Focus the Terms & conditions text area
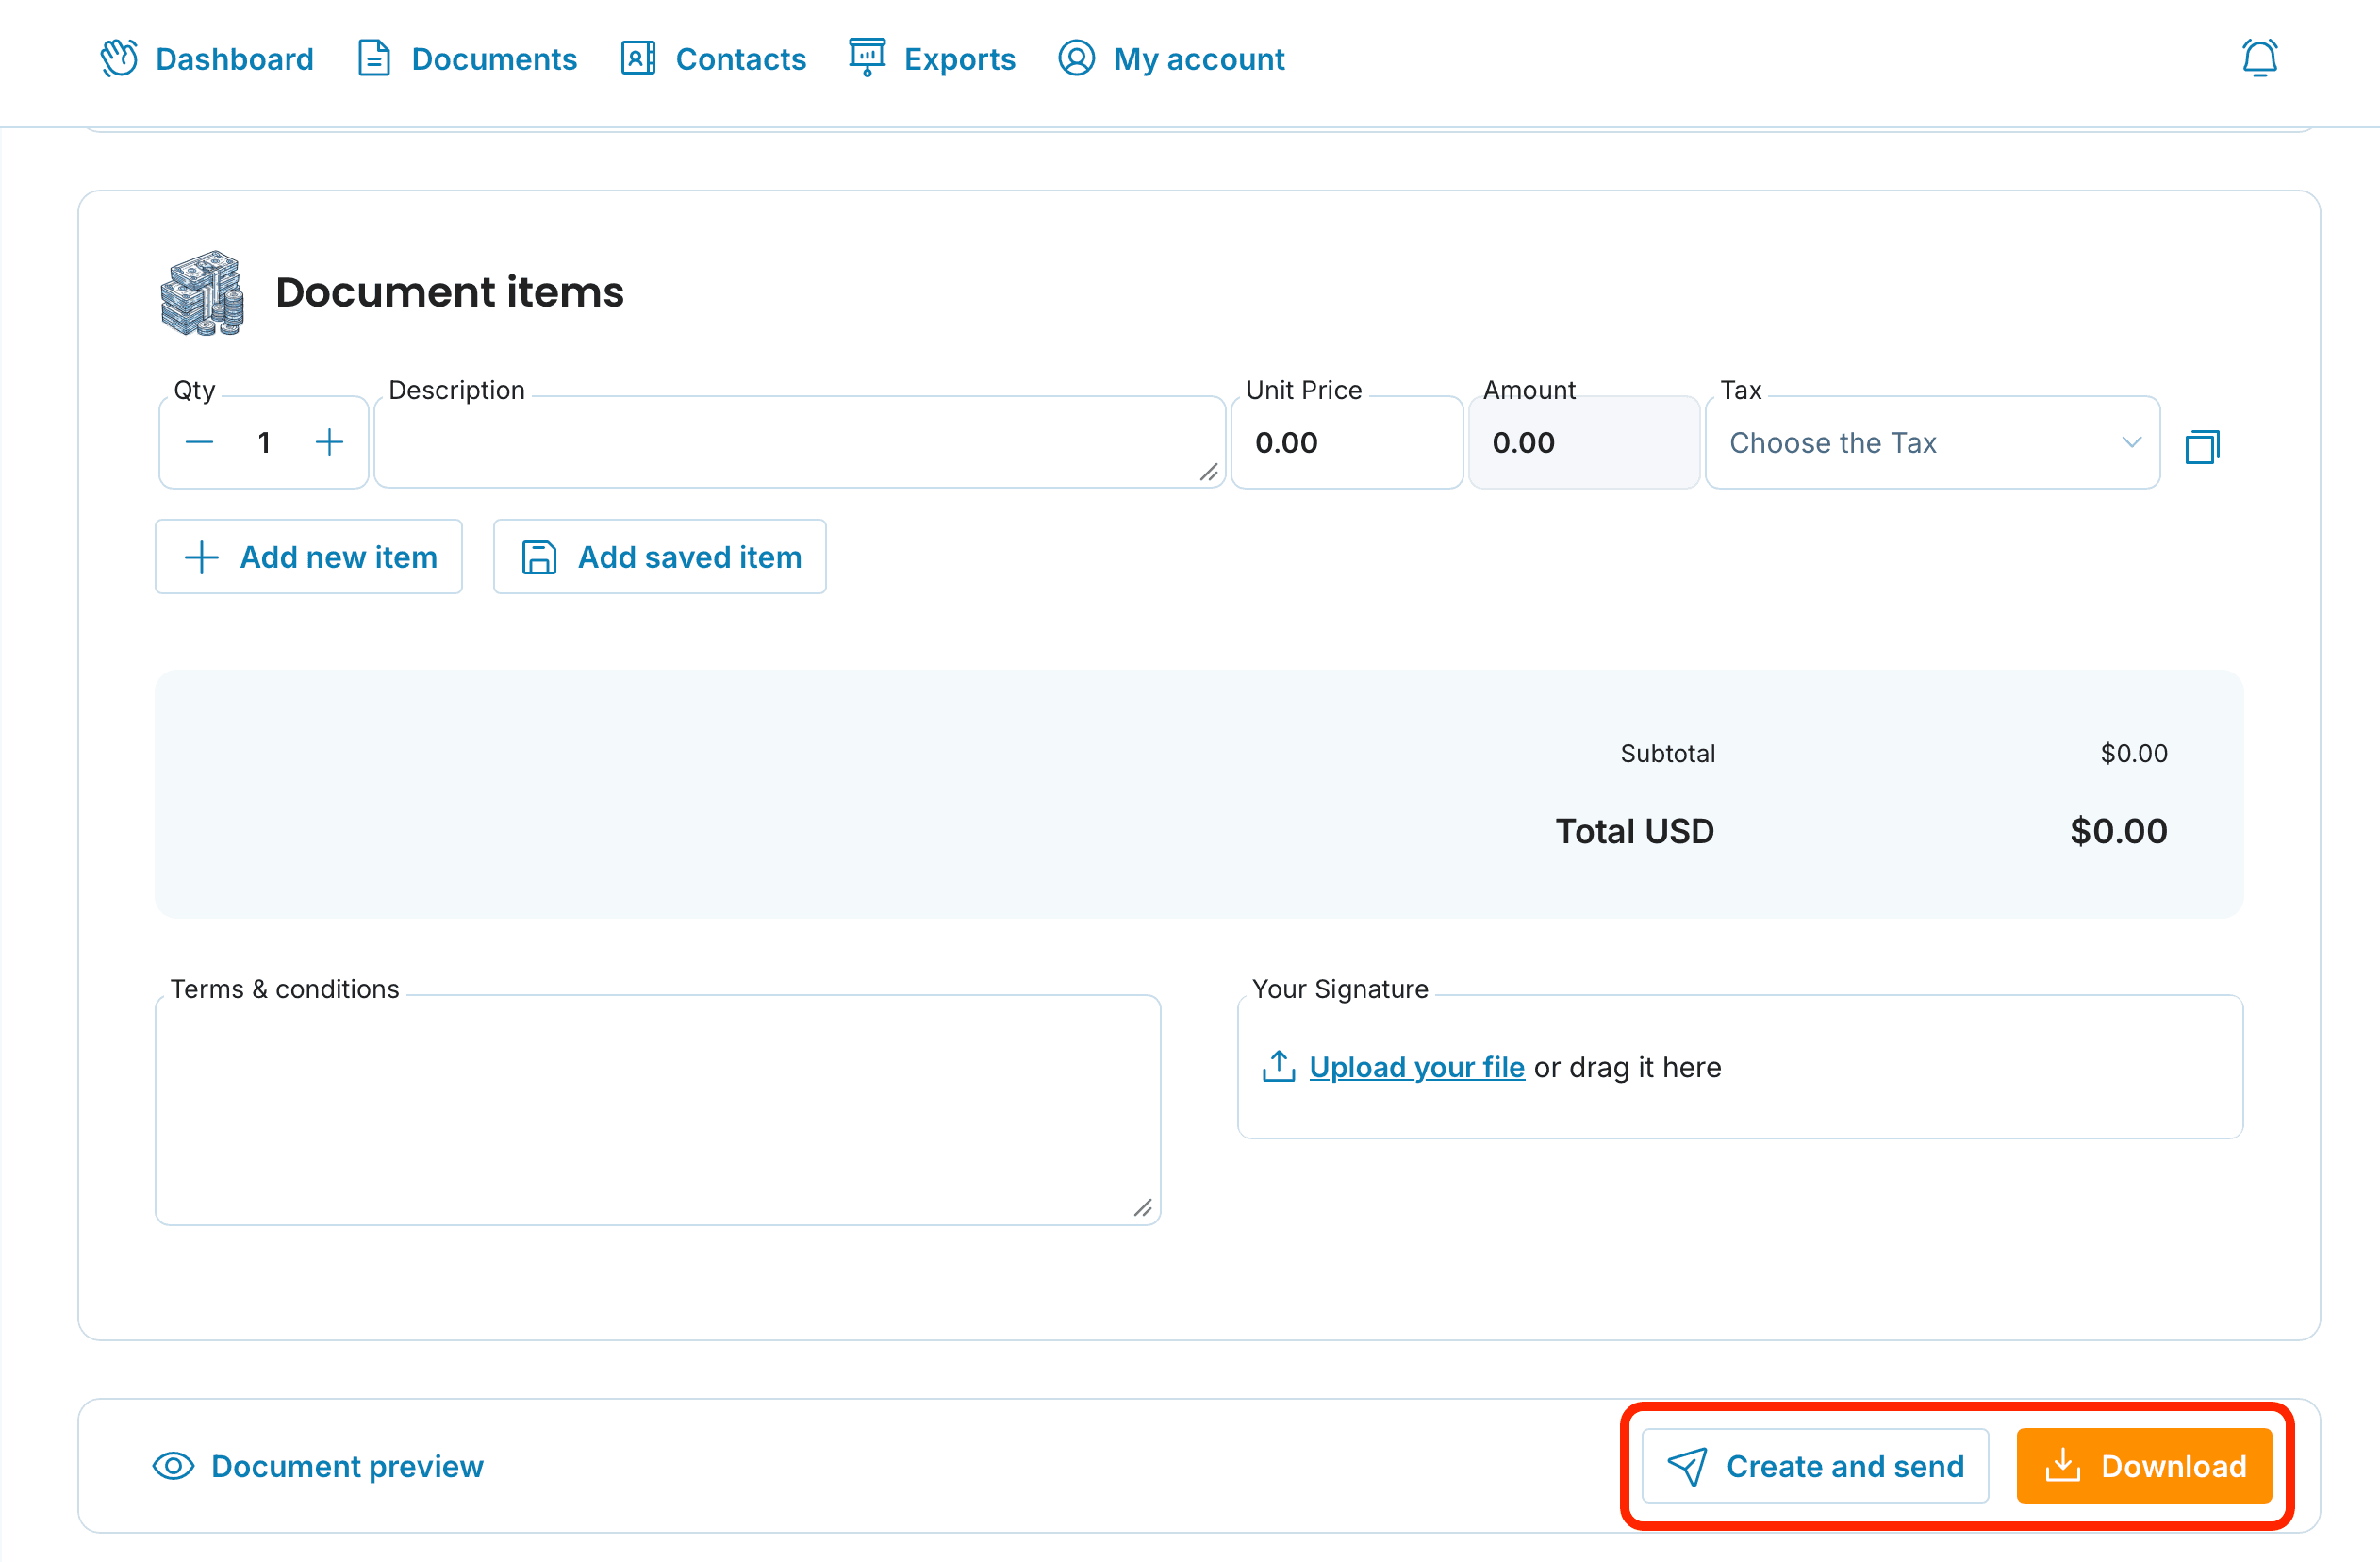 658,1109
